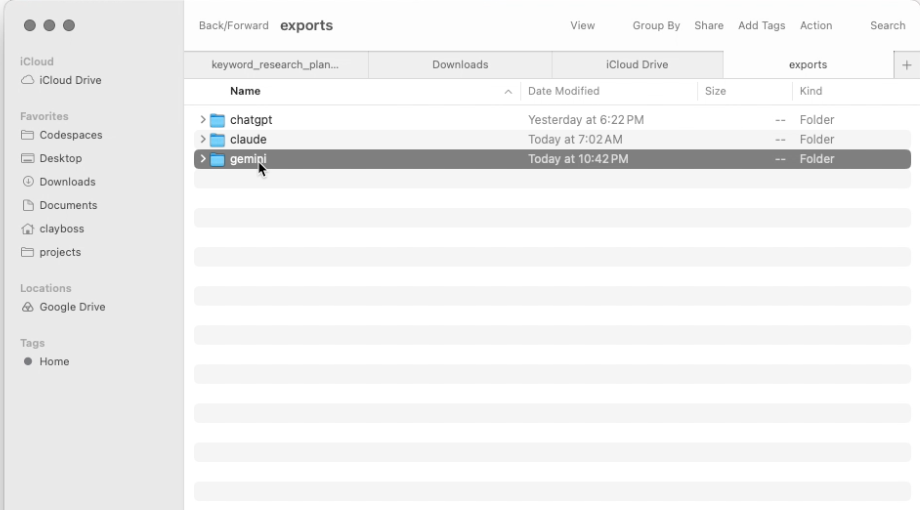
Task: Open the Group By menu
Action: click(656, 25)
